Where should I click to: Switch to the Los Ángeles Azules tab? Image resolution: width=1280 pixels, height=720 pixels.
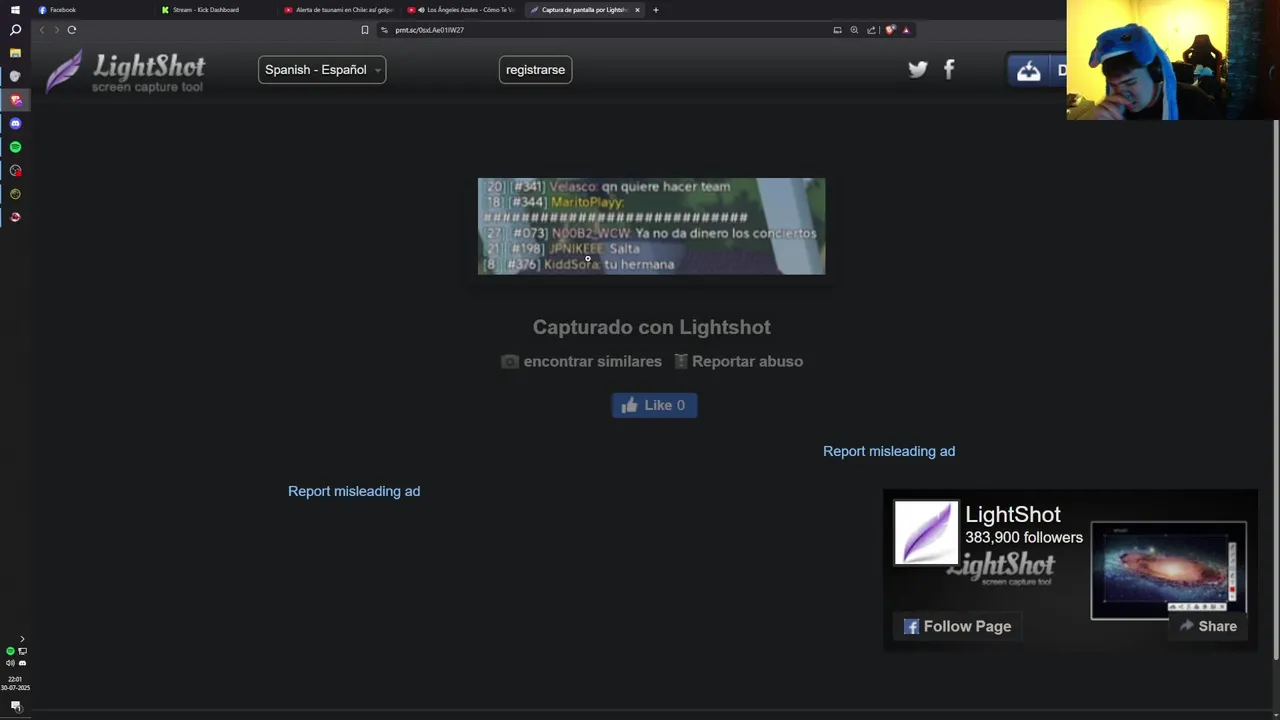tap(461, 10)
